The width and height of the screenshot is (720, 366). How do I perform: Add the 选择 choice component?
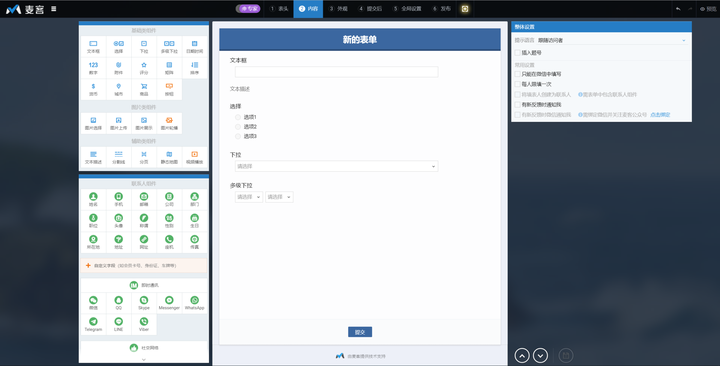(x=118, y=47)
